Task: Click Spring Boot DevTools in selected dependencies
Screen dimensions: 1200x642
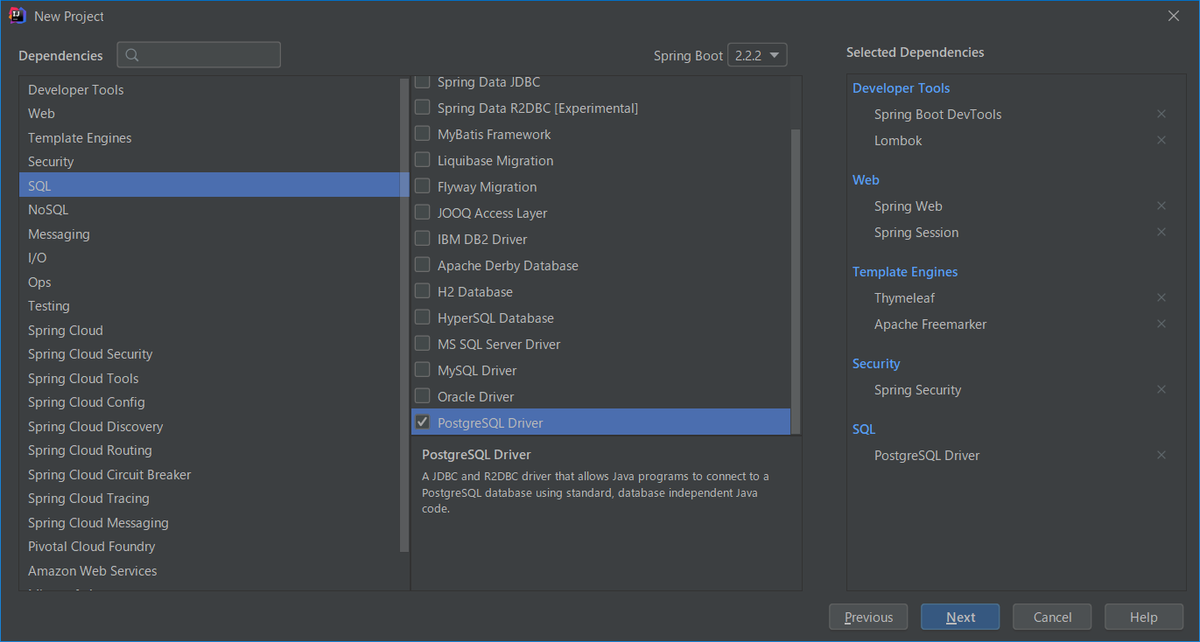Action: pyautogui.click(x=937, y=114)
